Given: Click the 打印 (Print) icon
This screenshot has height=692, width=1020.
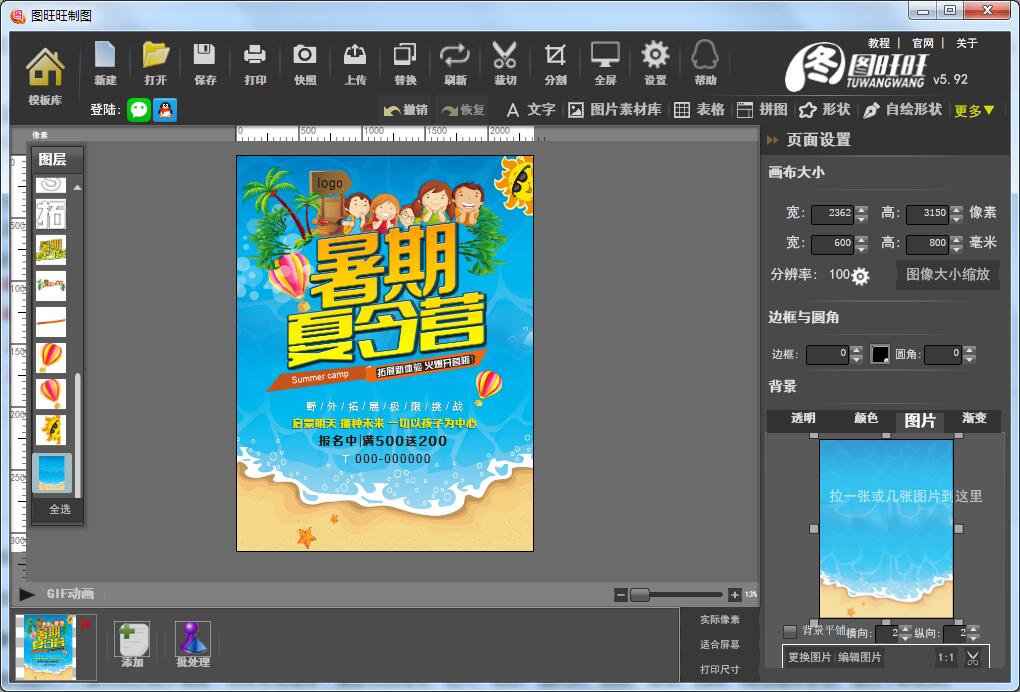Looking at the screenshot, I should [255, 60].
